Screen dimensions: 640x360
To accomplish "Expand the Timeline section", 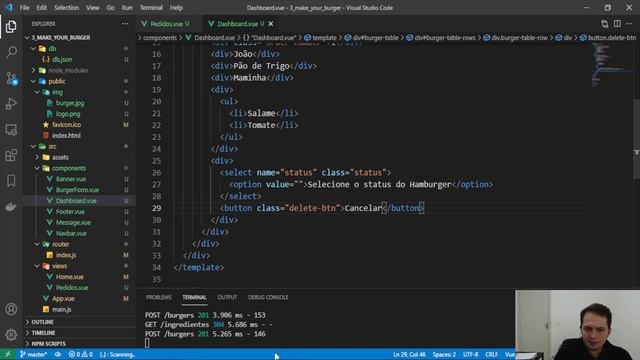I will (43, 333).
